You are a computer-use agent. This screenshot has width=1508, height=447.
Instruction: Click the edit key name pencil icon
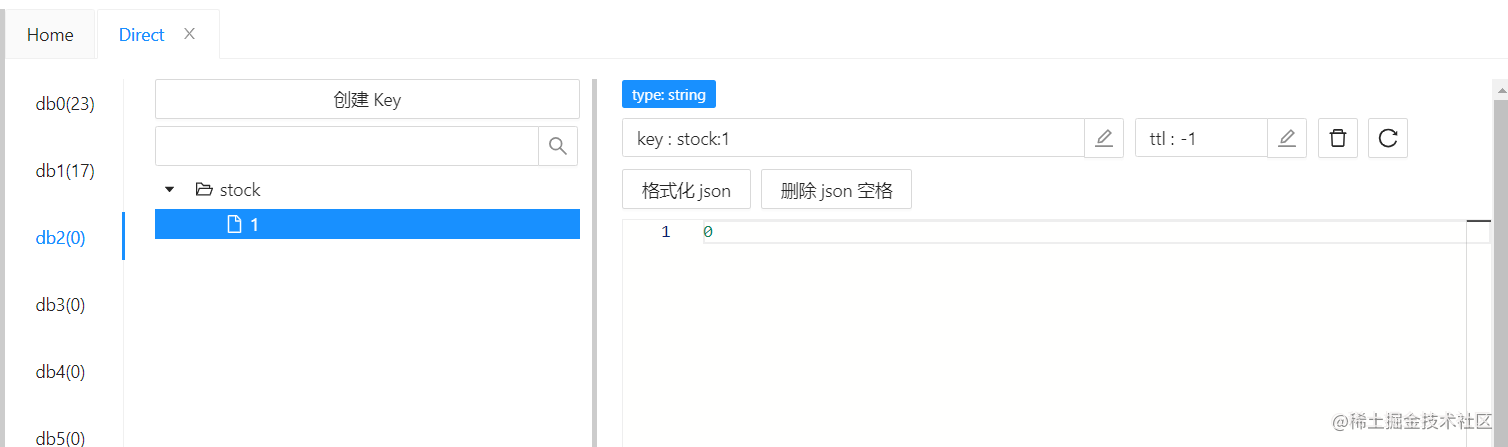pos(1104,138)
